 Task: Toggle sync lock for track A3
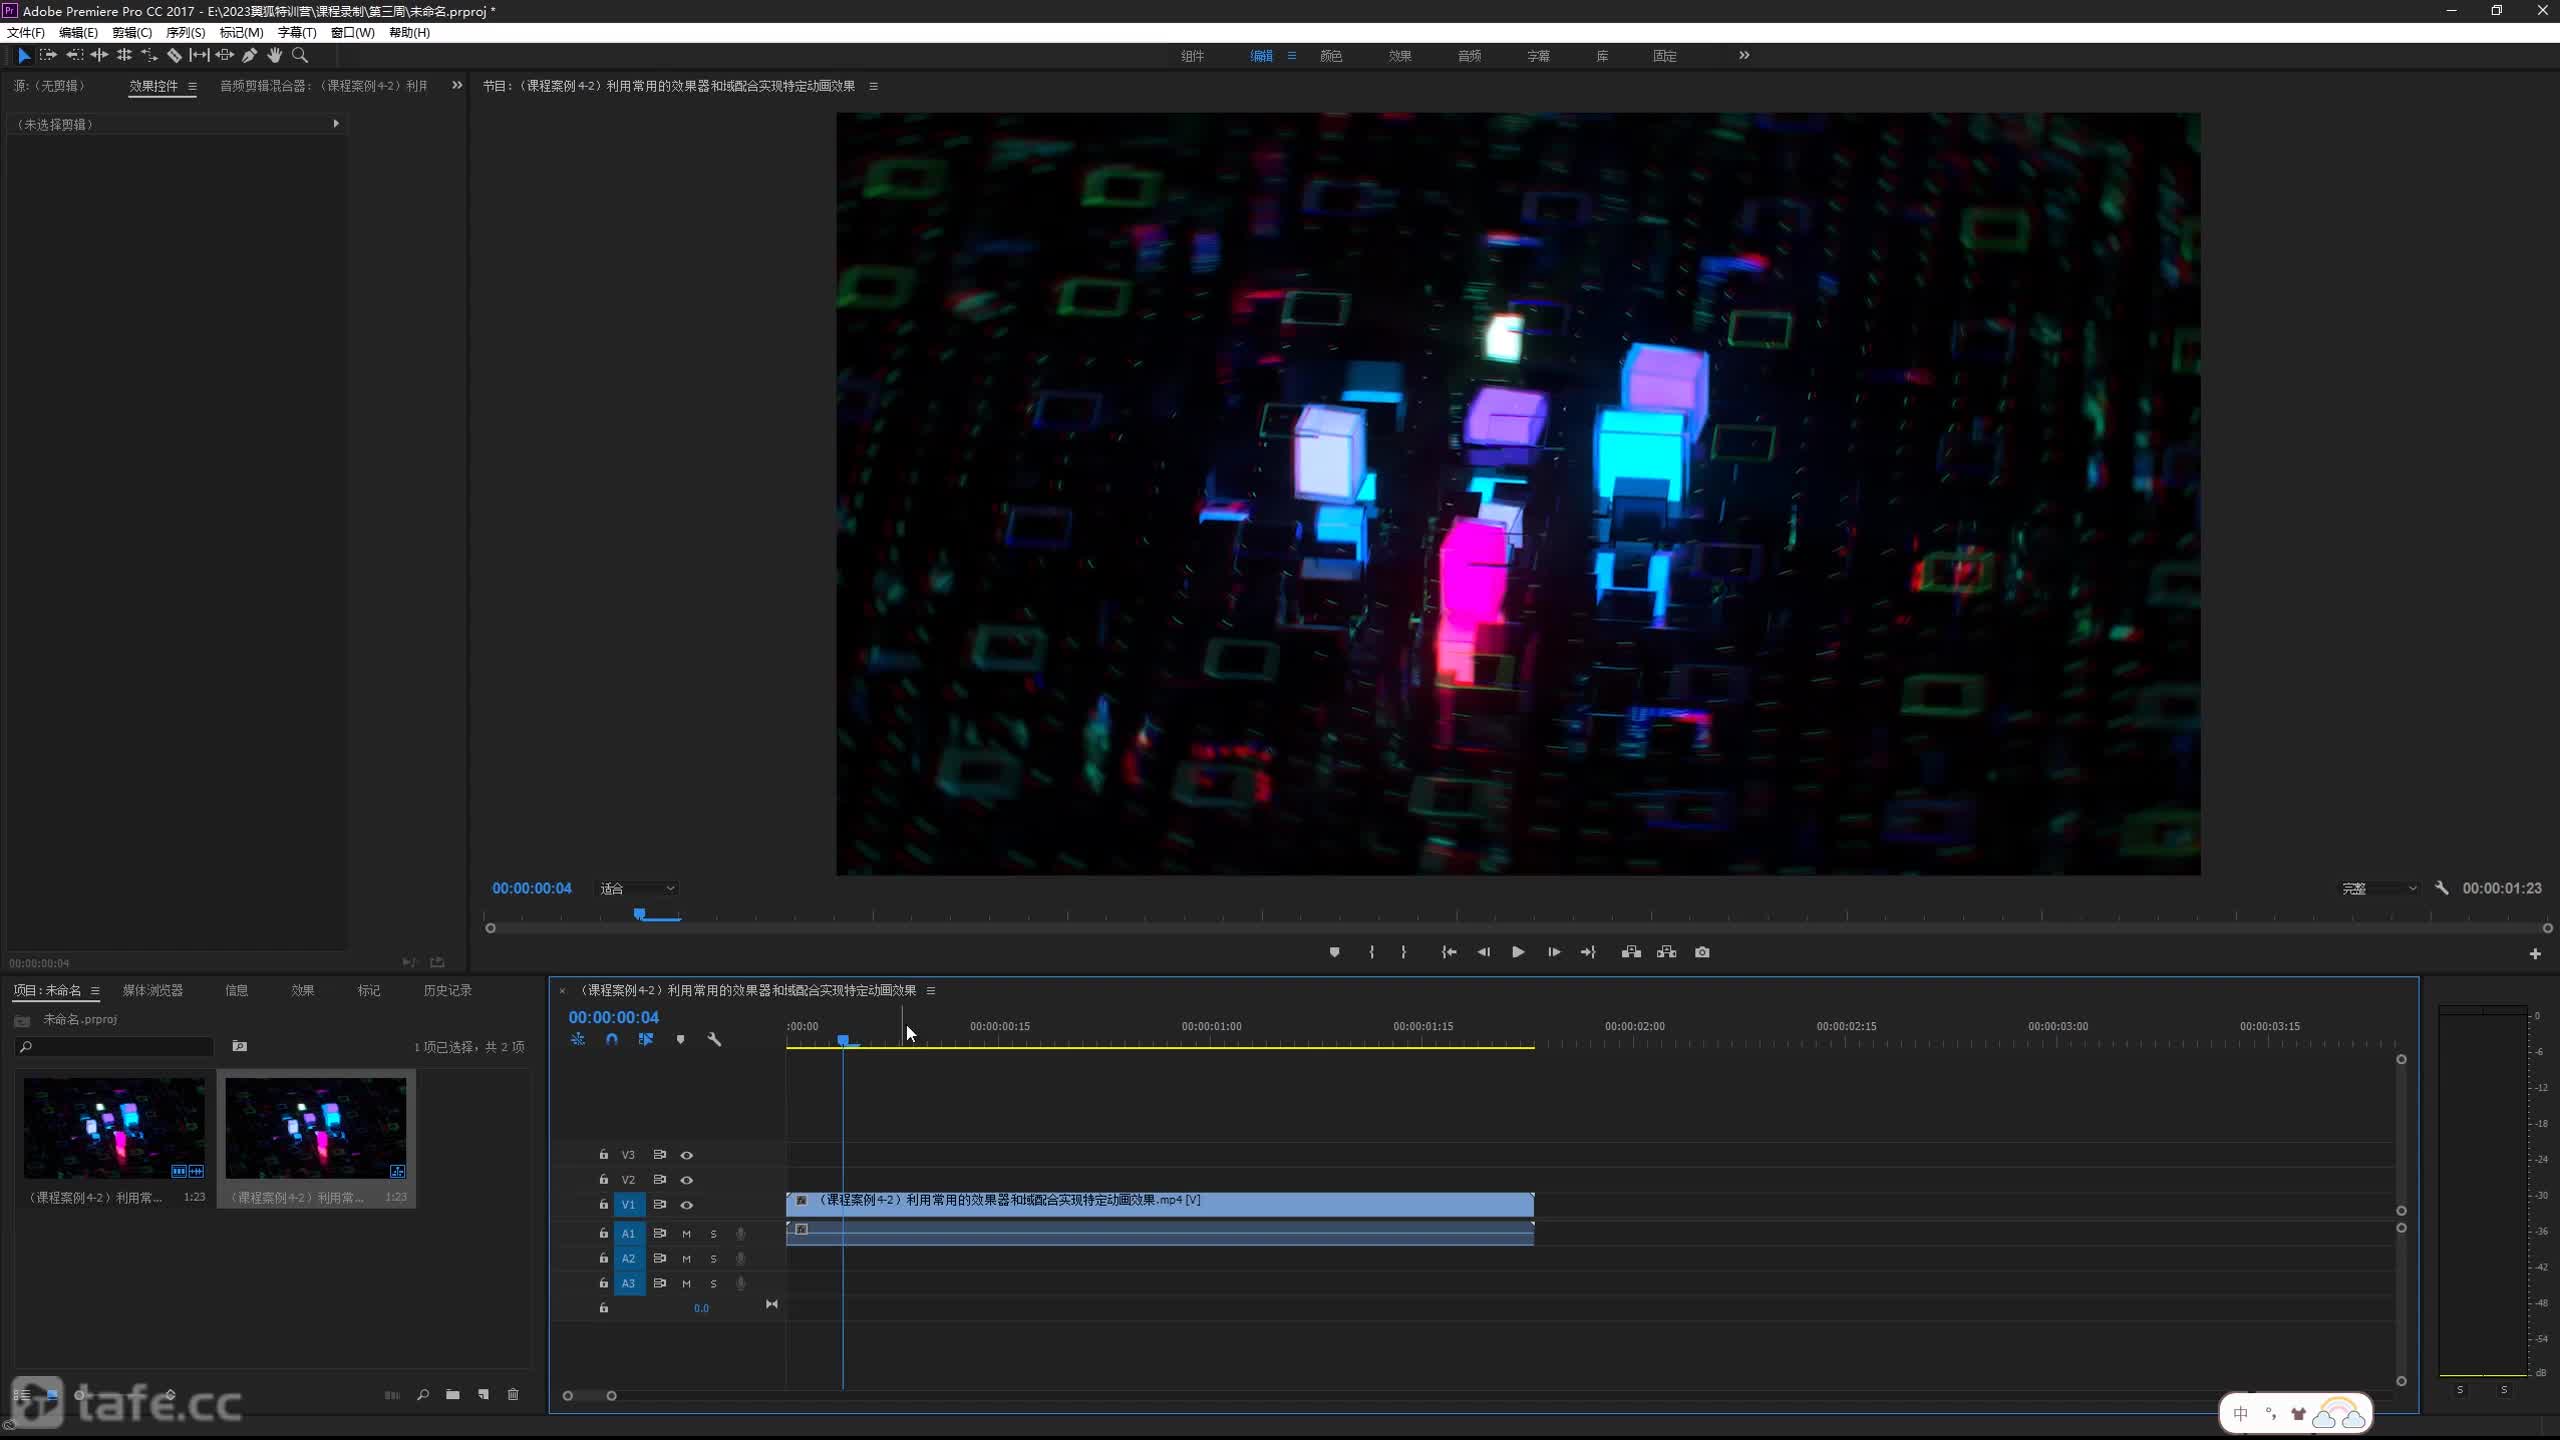660,1283
